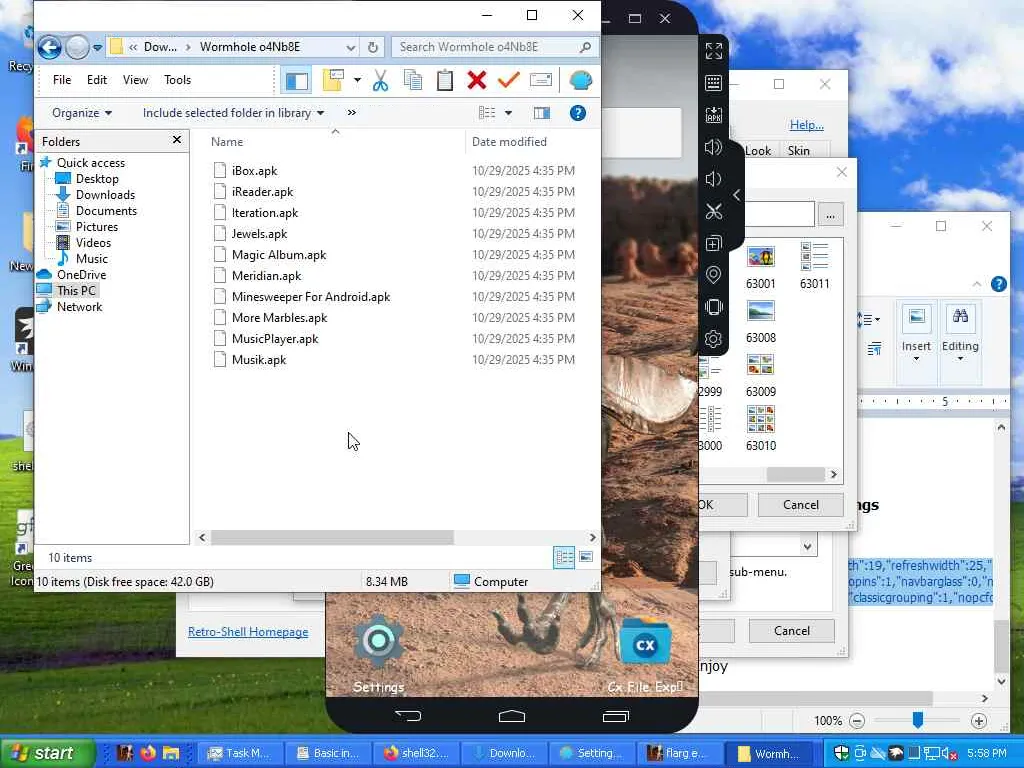Image resolution: width=1024 pixels, height=768 pixels.
Task: Click the emulator shake device icon
Action: (714, 307)
